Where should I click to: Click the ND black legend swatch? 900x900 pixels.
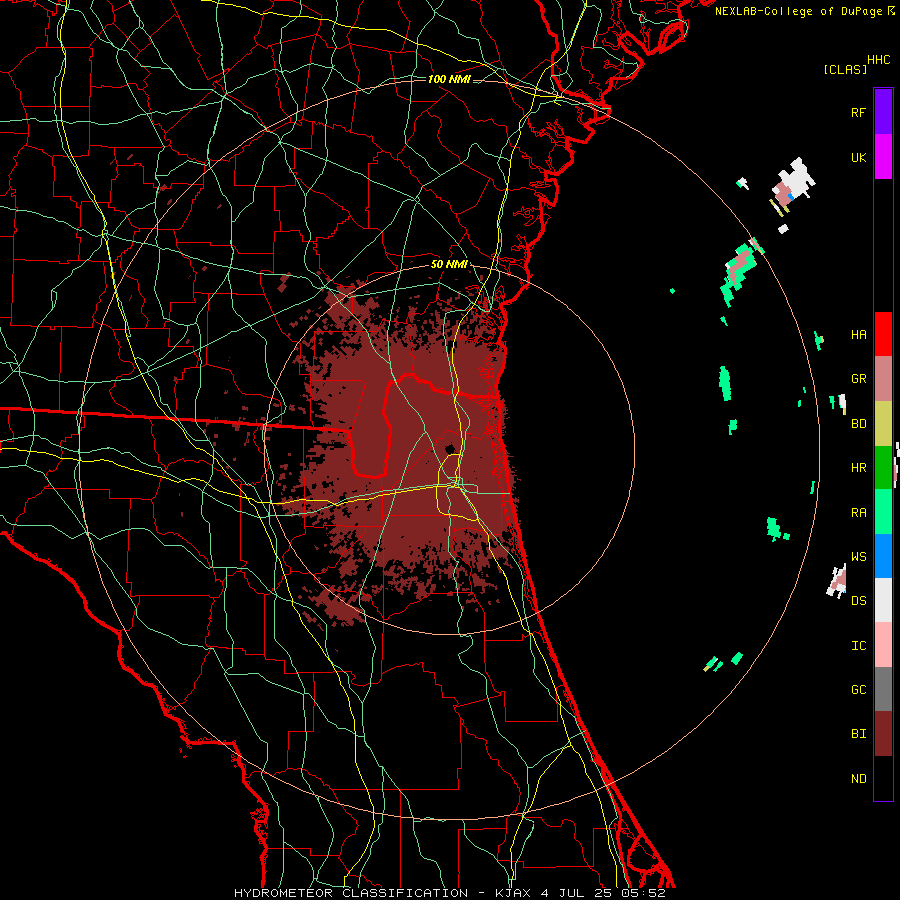[883, 778]
